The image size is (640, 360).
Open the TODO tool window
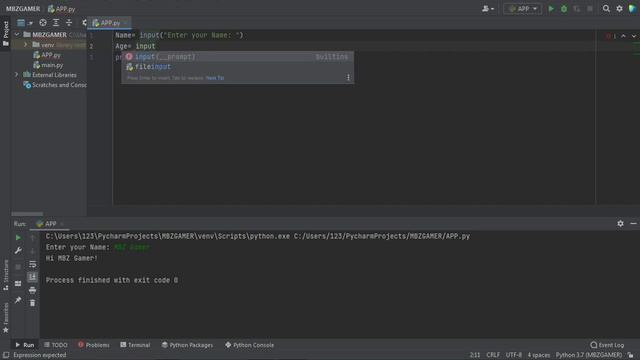click(x=56, y=345)
